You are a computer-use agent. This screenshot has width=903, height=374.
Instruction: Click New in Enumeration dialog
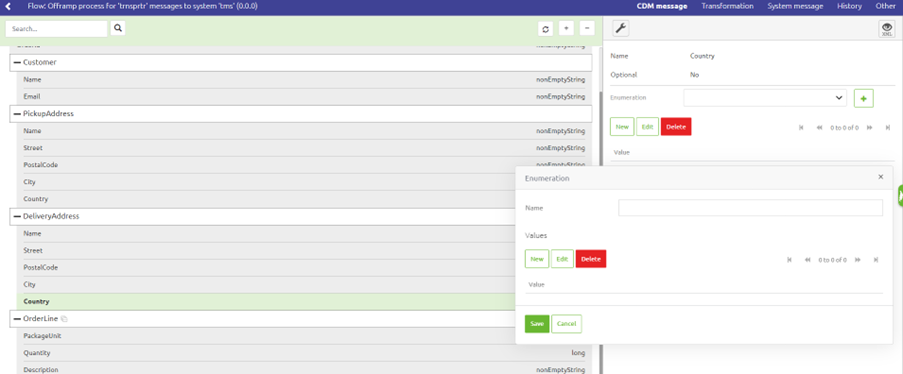(537, 259)
